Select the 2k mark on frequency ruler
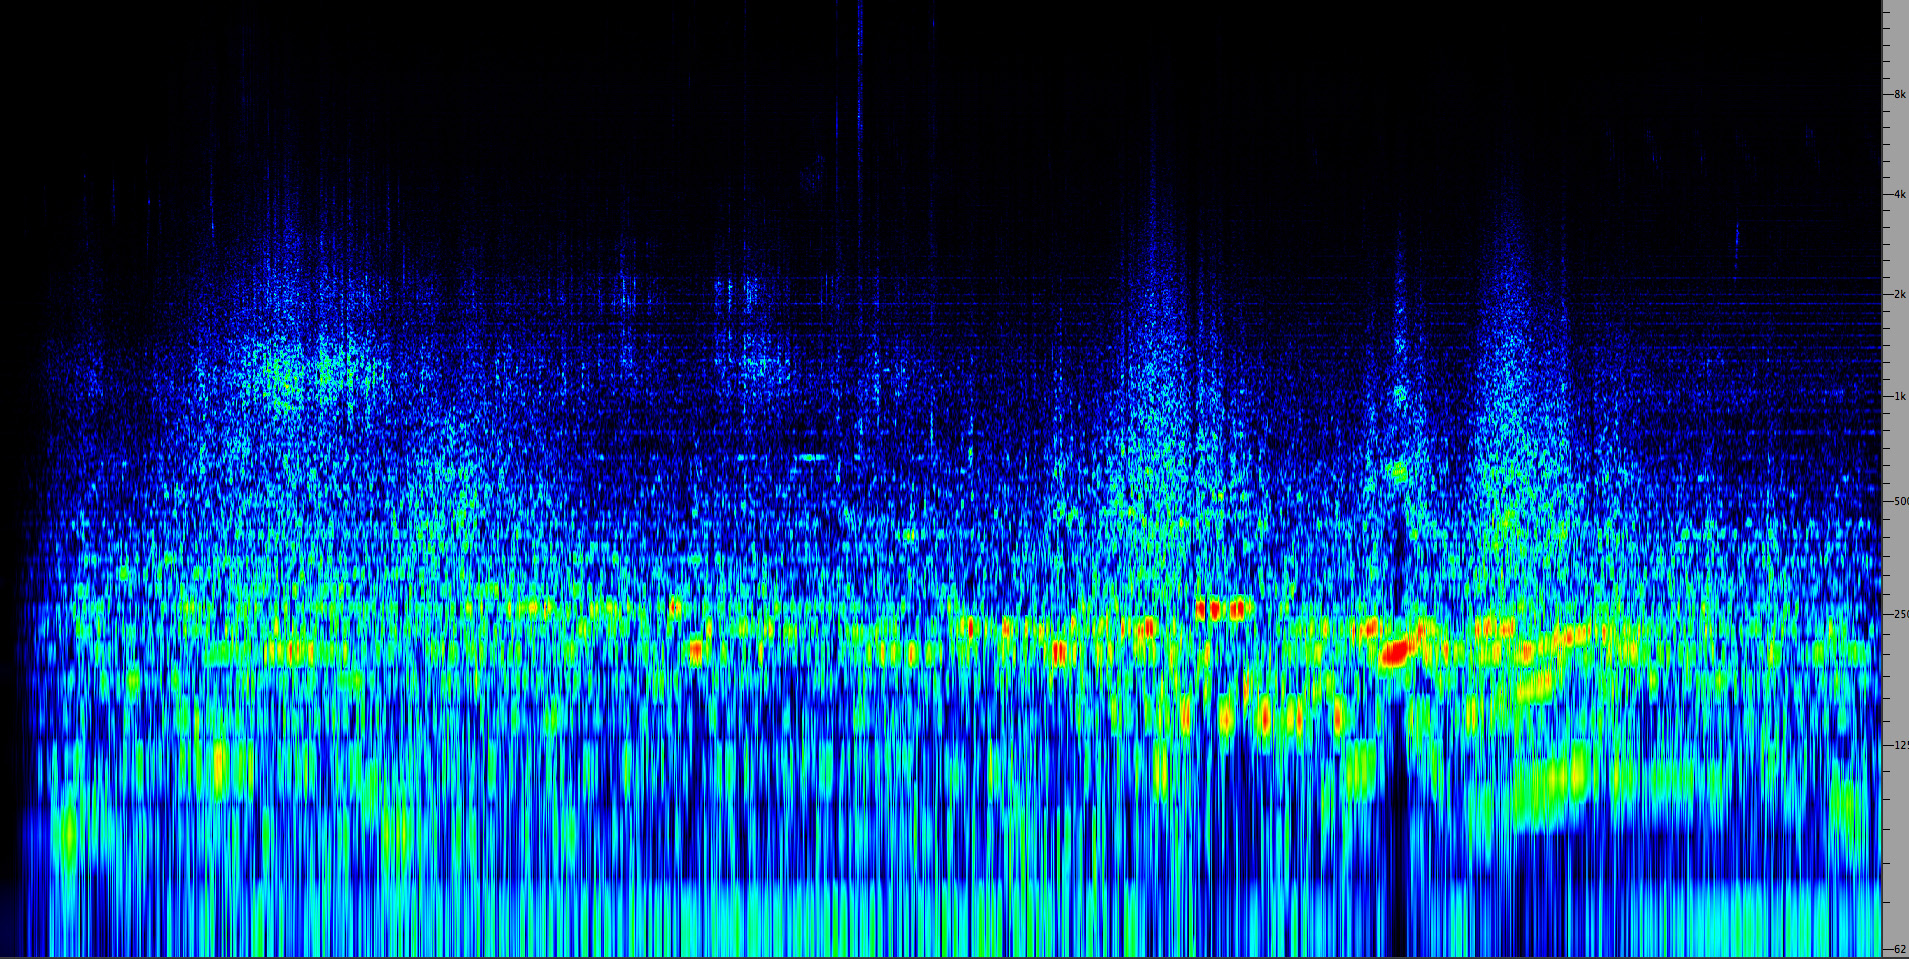The width and height of the screenshot is (1909, 959). click(1897, 295)
